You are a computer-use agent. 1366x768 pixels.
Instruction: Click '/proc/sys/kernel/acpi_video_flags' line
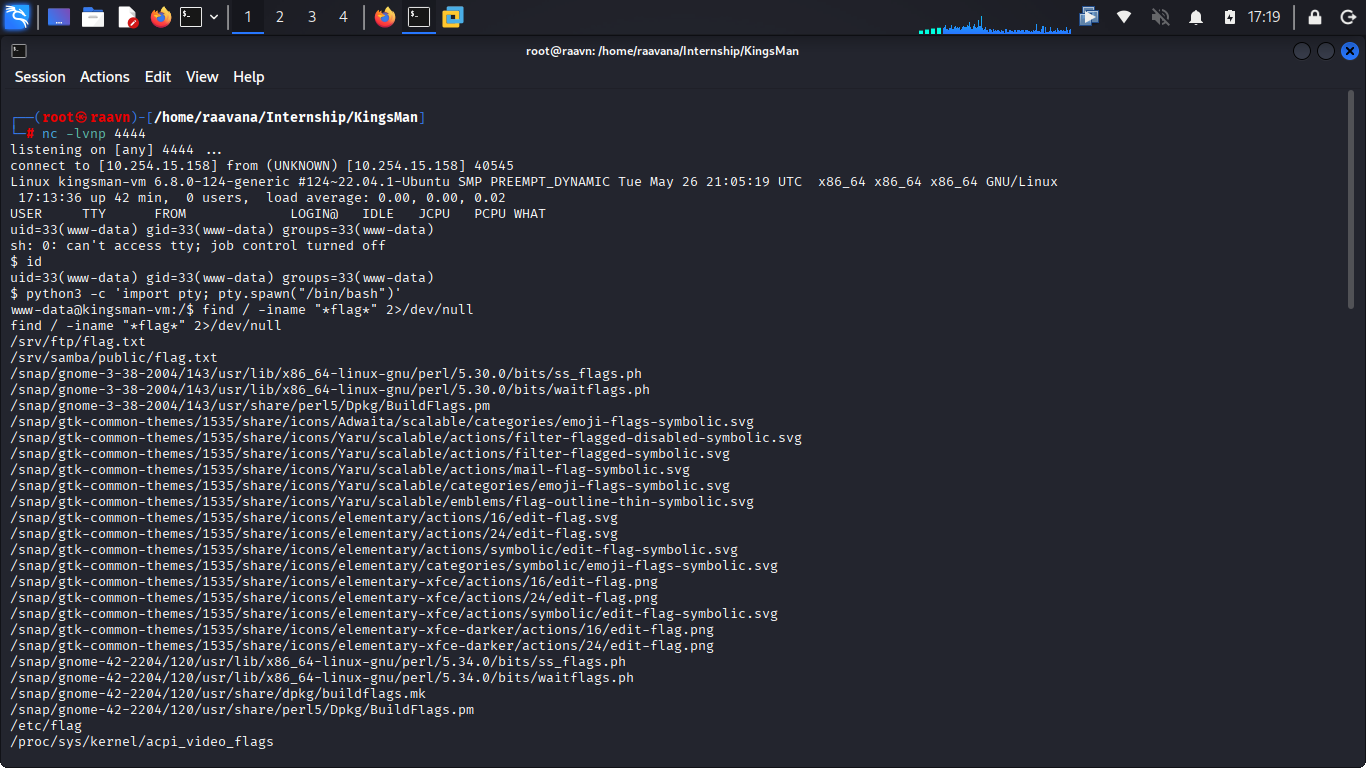pyautogui.click(x=142, y=741)
